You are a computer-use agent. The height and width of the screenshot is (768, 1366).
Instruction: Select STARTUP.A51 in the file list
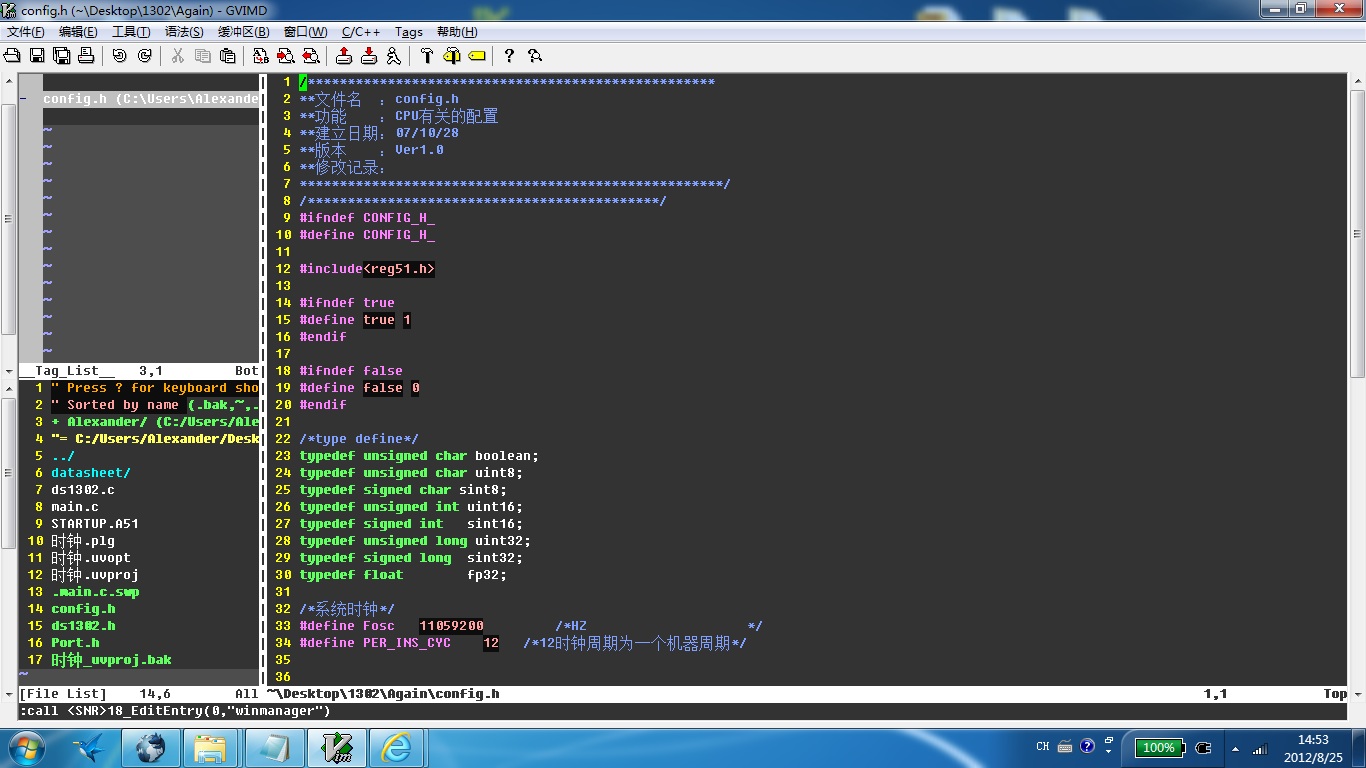pyautogui.click(x=95, y=524)
